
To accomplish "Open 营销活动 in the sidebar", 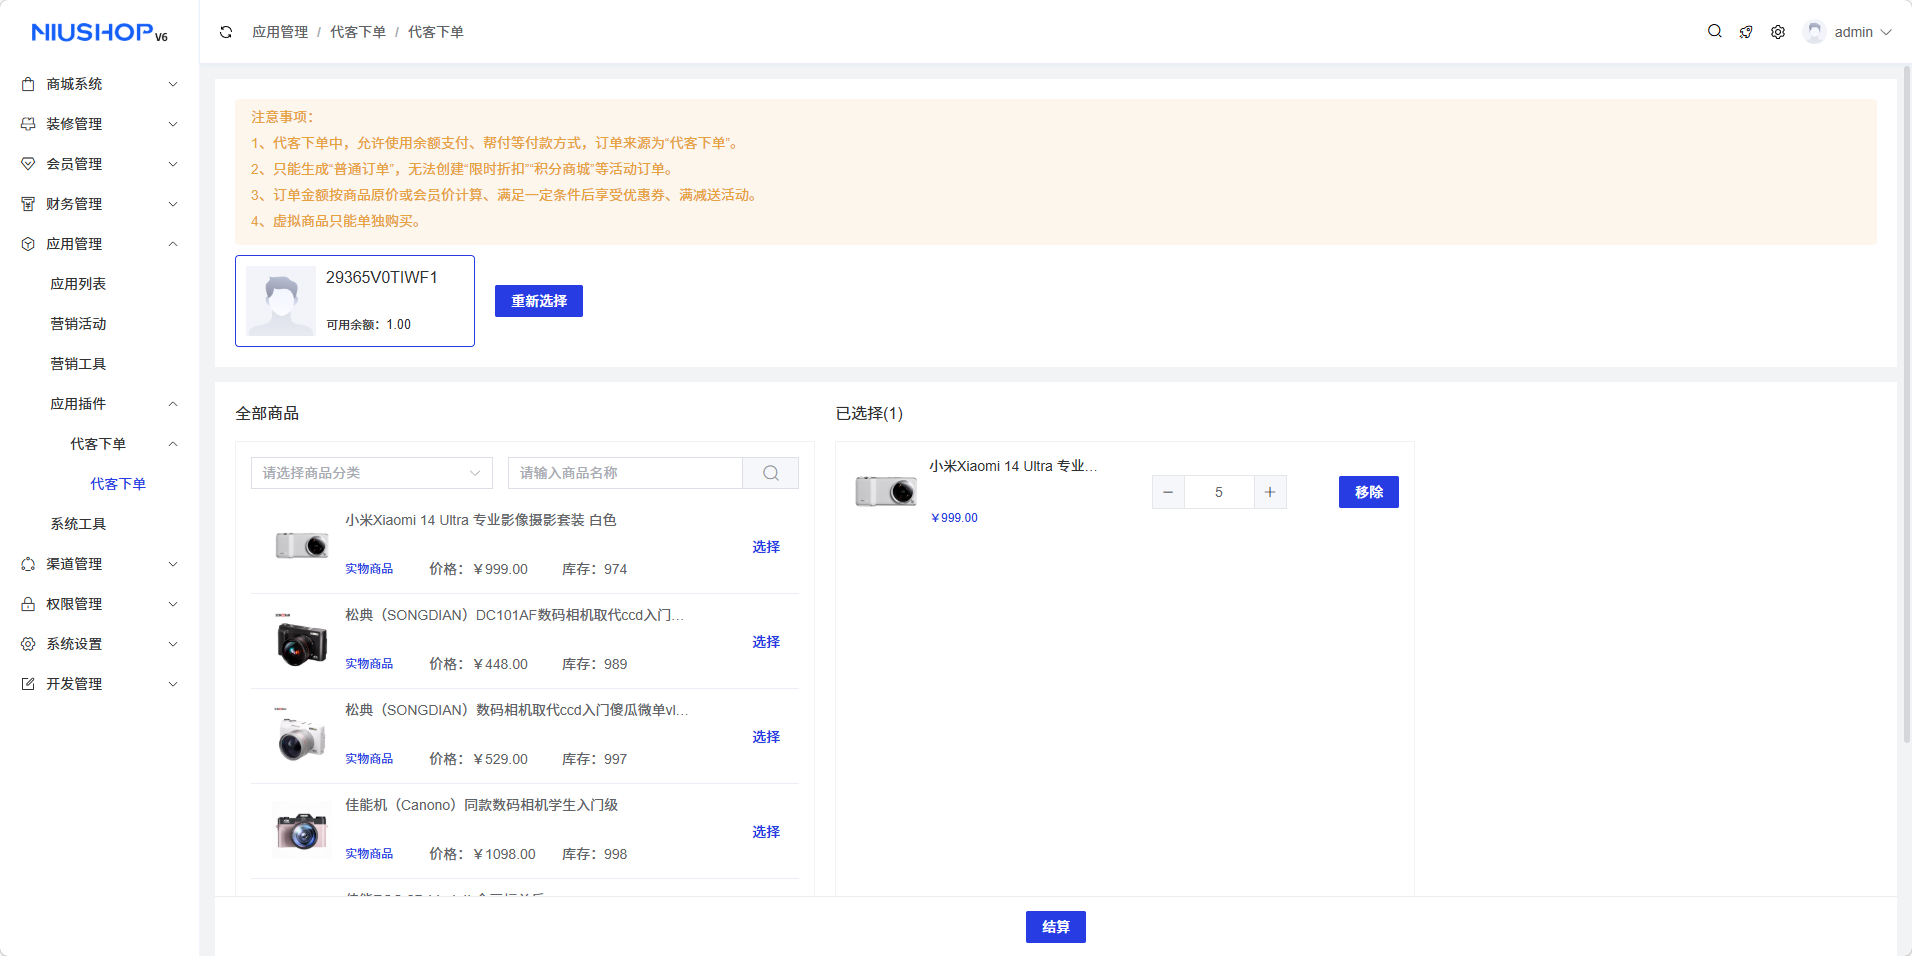I will 78,324.
